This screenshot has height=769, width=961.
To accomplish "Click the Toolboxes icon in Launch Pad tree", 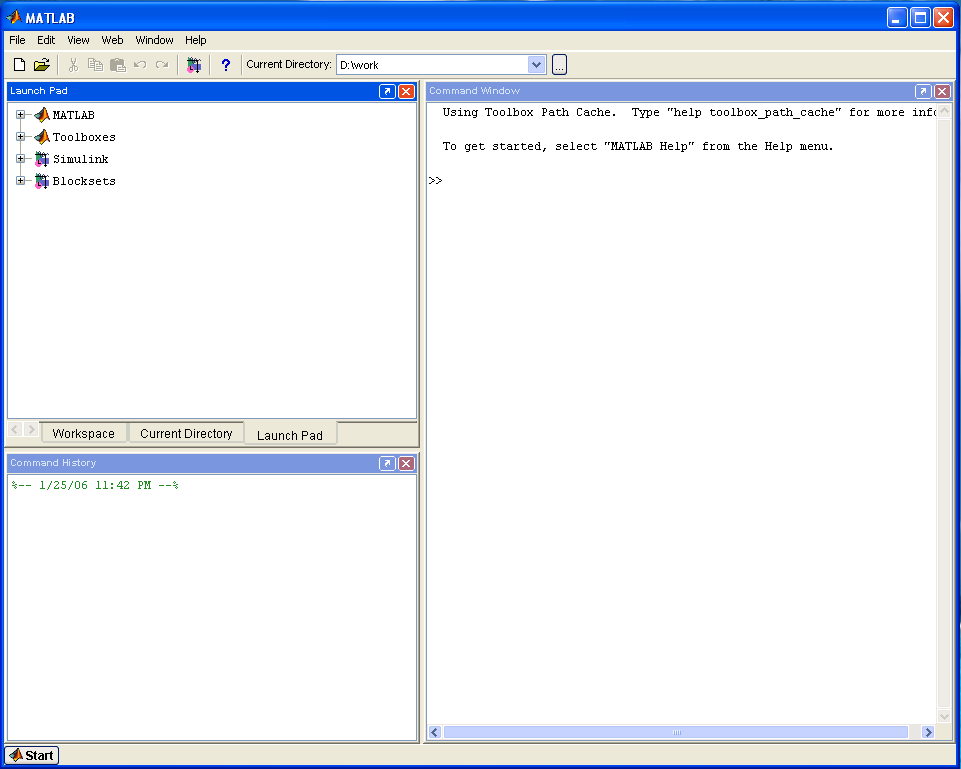I will [42, 137].
